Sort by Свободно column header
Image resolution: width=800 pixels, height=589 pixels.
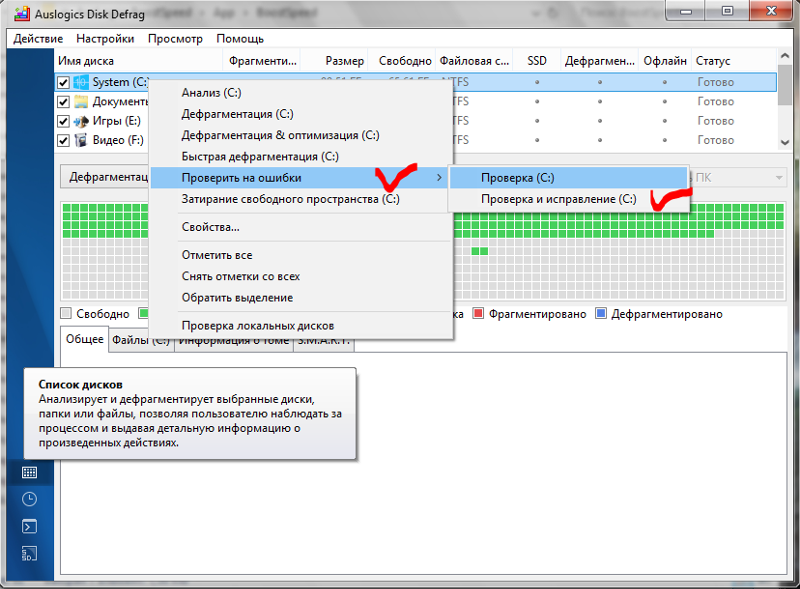point(402,61)
